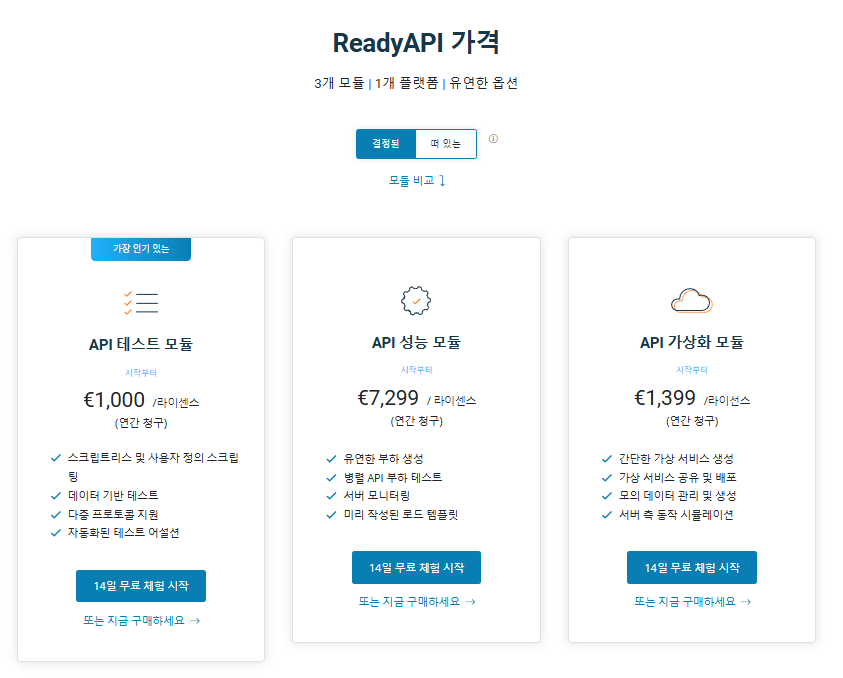Click the checkmark beside 서버 측 동작 시뮬레이션
The width and height of the screenshot is (843, 678).
click(x=607, y=515)
